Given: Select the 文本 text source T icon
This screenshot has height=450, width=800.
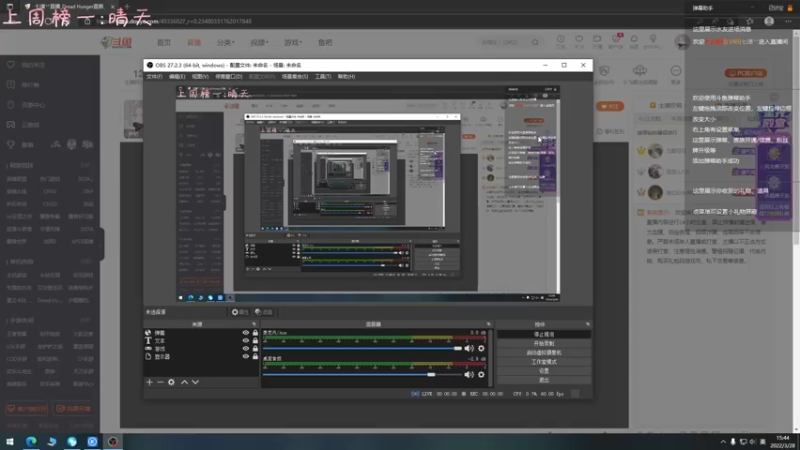Looking at the screenshot, I should (148, 340).
